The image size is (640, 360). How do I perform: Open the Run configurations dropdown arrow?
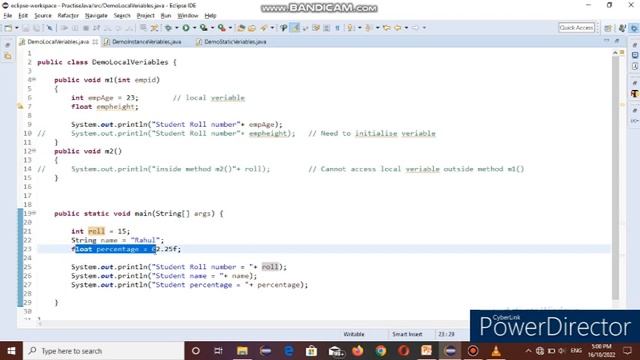(194, 28)
